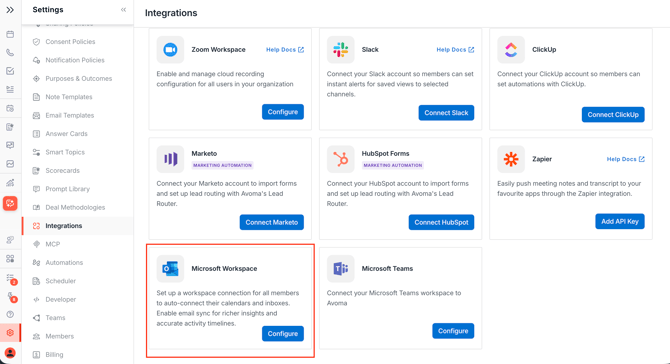The width and height of the screenshot is (670, 364).
Task: Open Developer settings
Action: 61,299
